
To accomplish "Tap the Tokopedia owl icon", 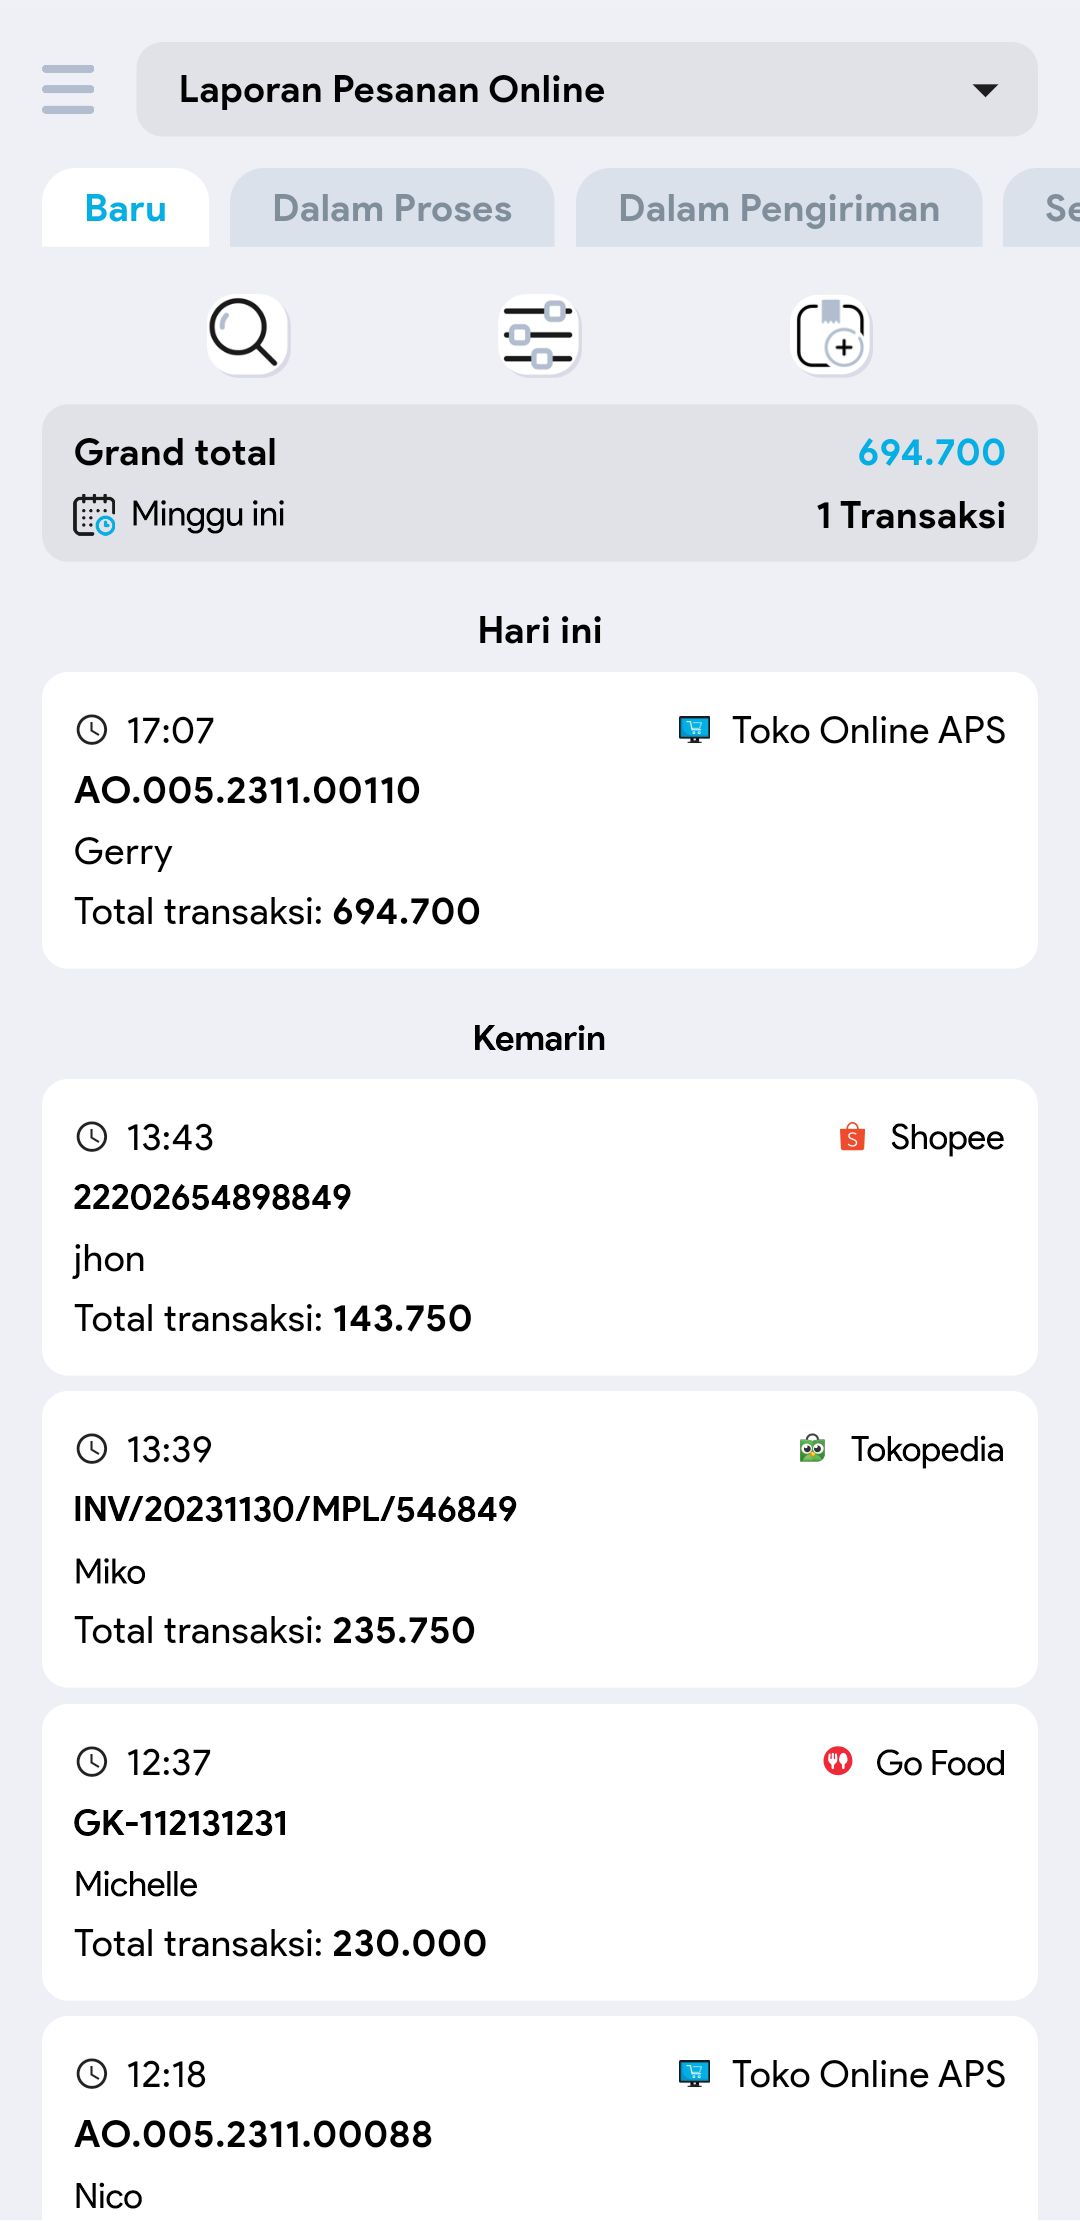I will click(812, 1448).
